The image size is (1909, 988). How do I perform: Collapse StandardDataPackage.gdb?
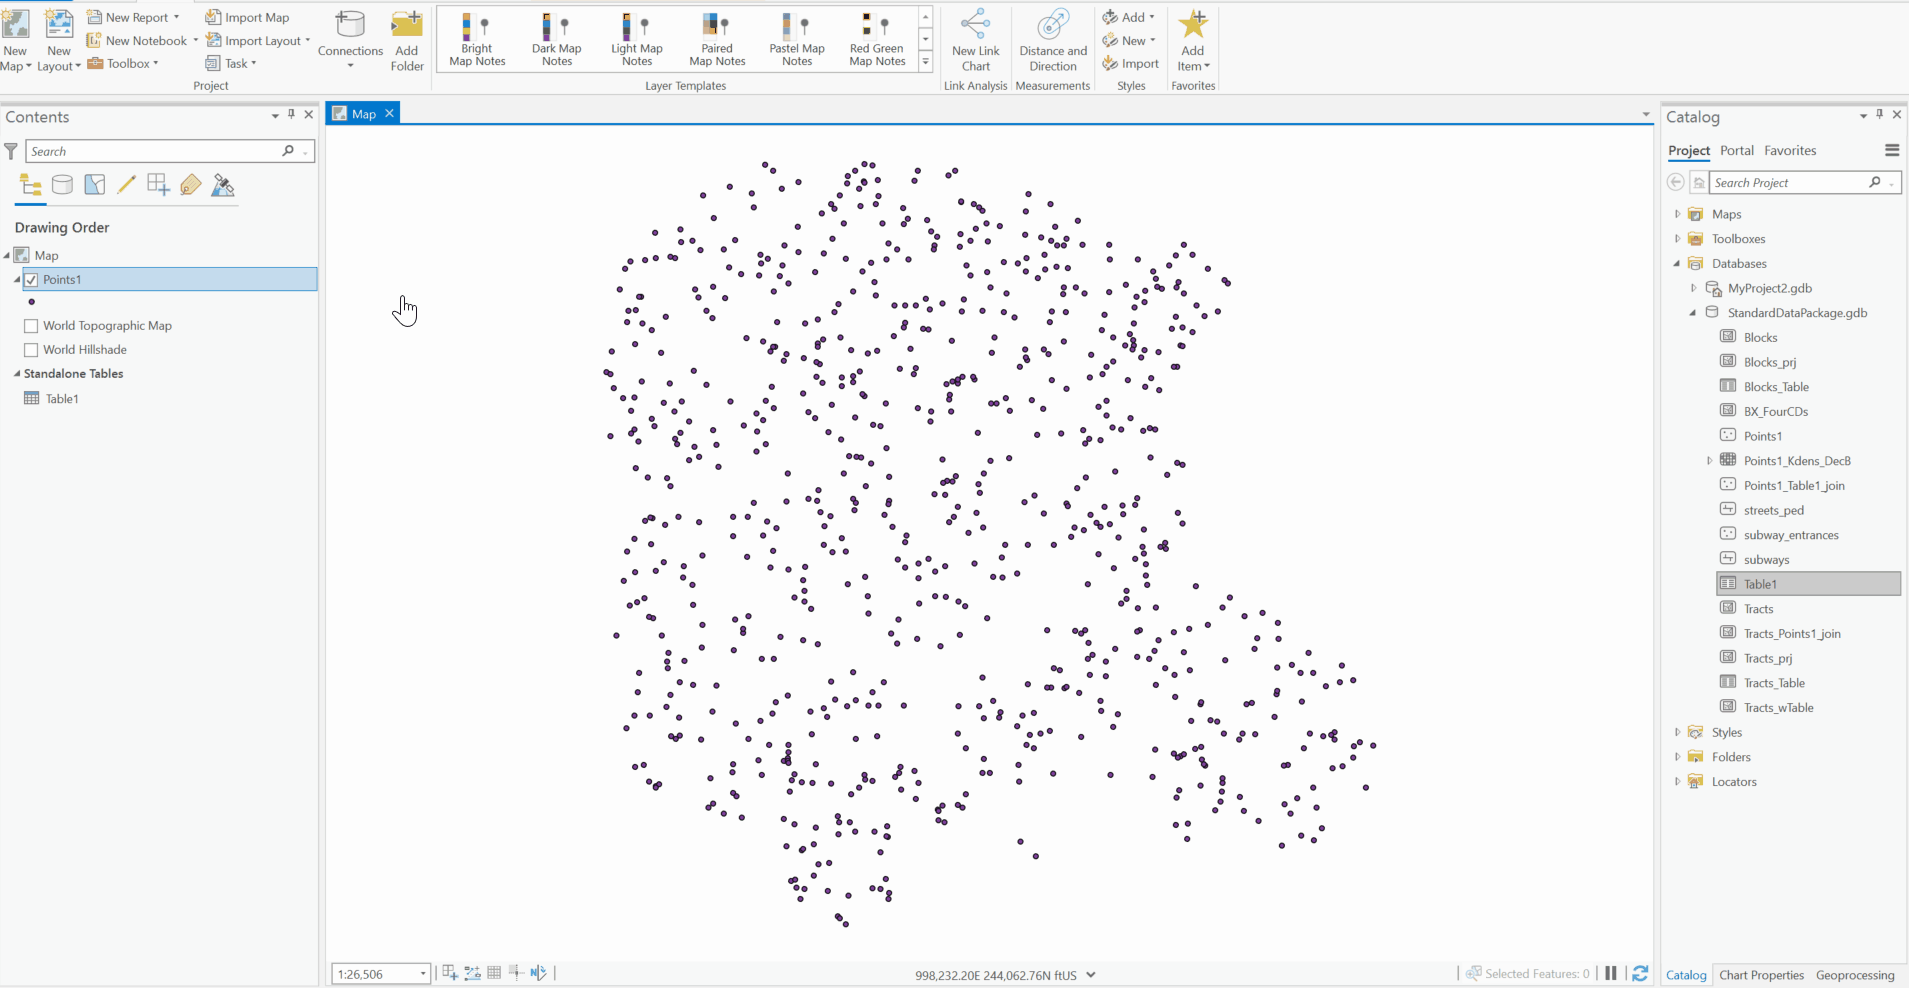tap(1694, 313)
